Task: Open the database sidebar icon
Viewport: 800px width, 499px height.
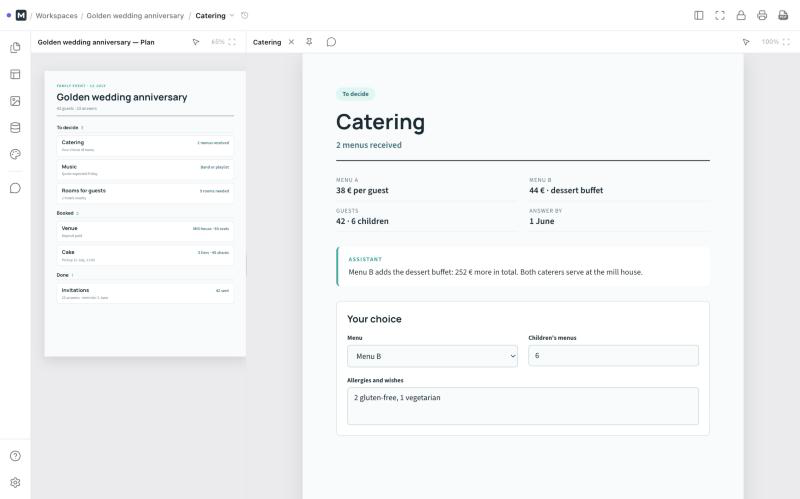Action: [15, 128]
